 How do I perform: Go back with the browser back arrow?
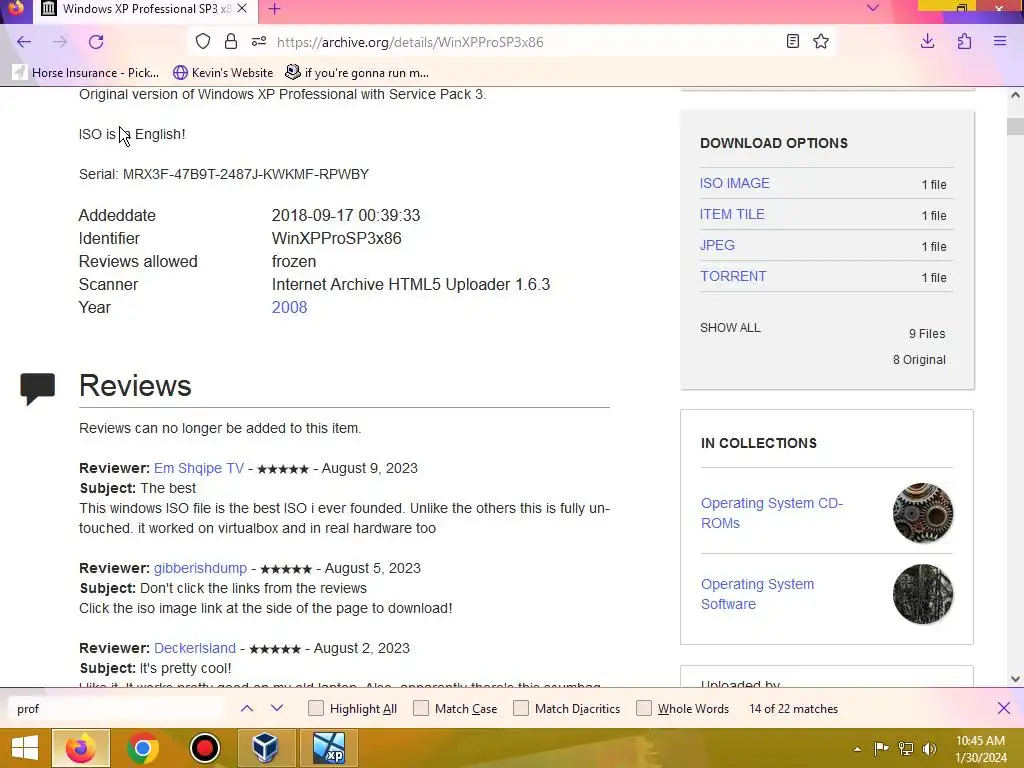(x=24, y=42)
